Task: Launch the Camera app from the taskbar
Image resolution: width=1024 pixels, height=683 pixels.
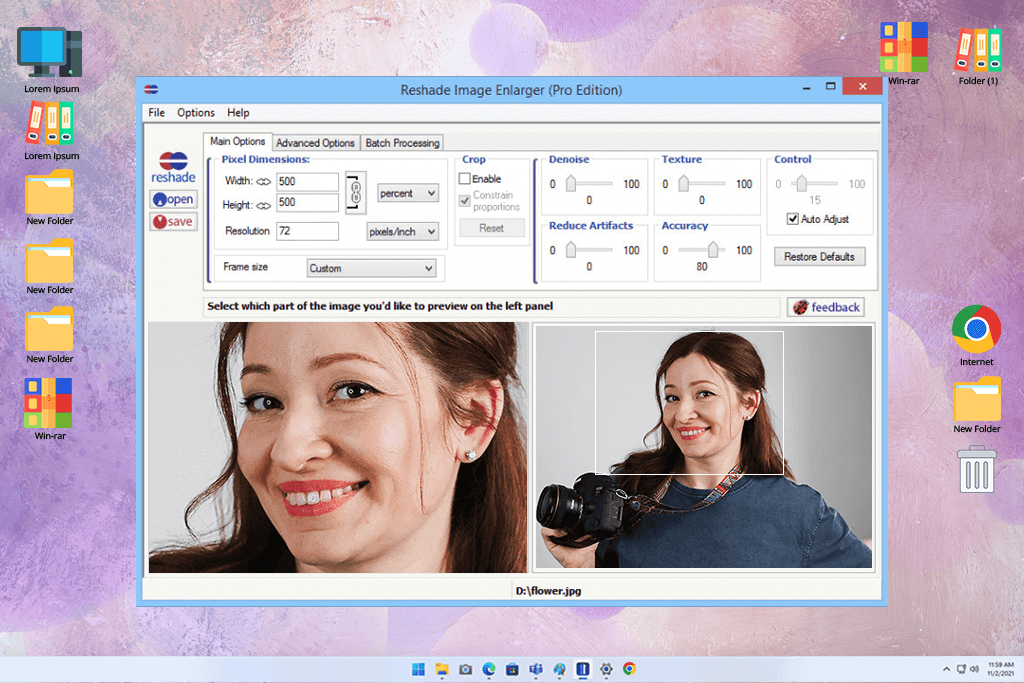Action: pos(465,669)
